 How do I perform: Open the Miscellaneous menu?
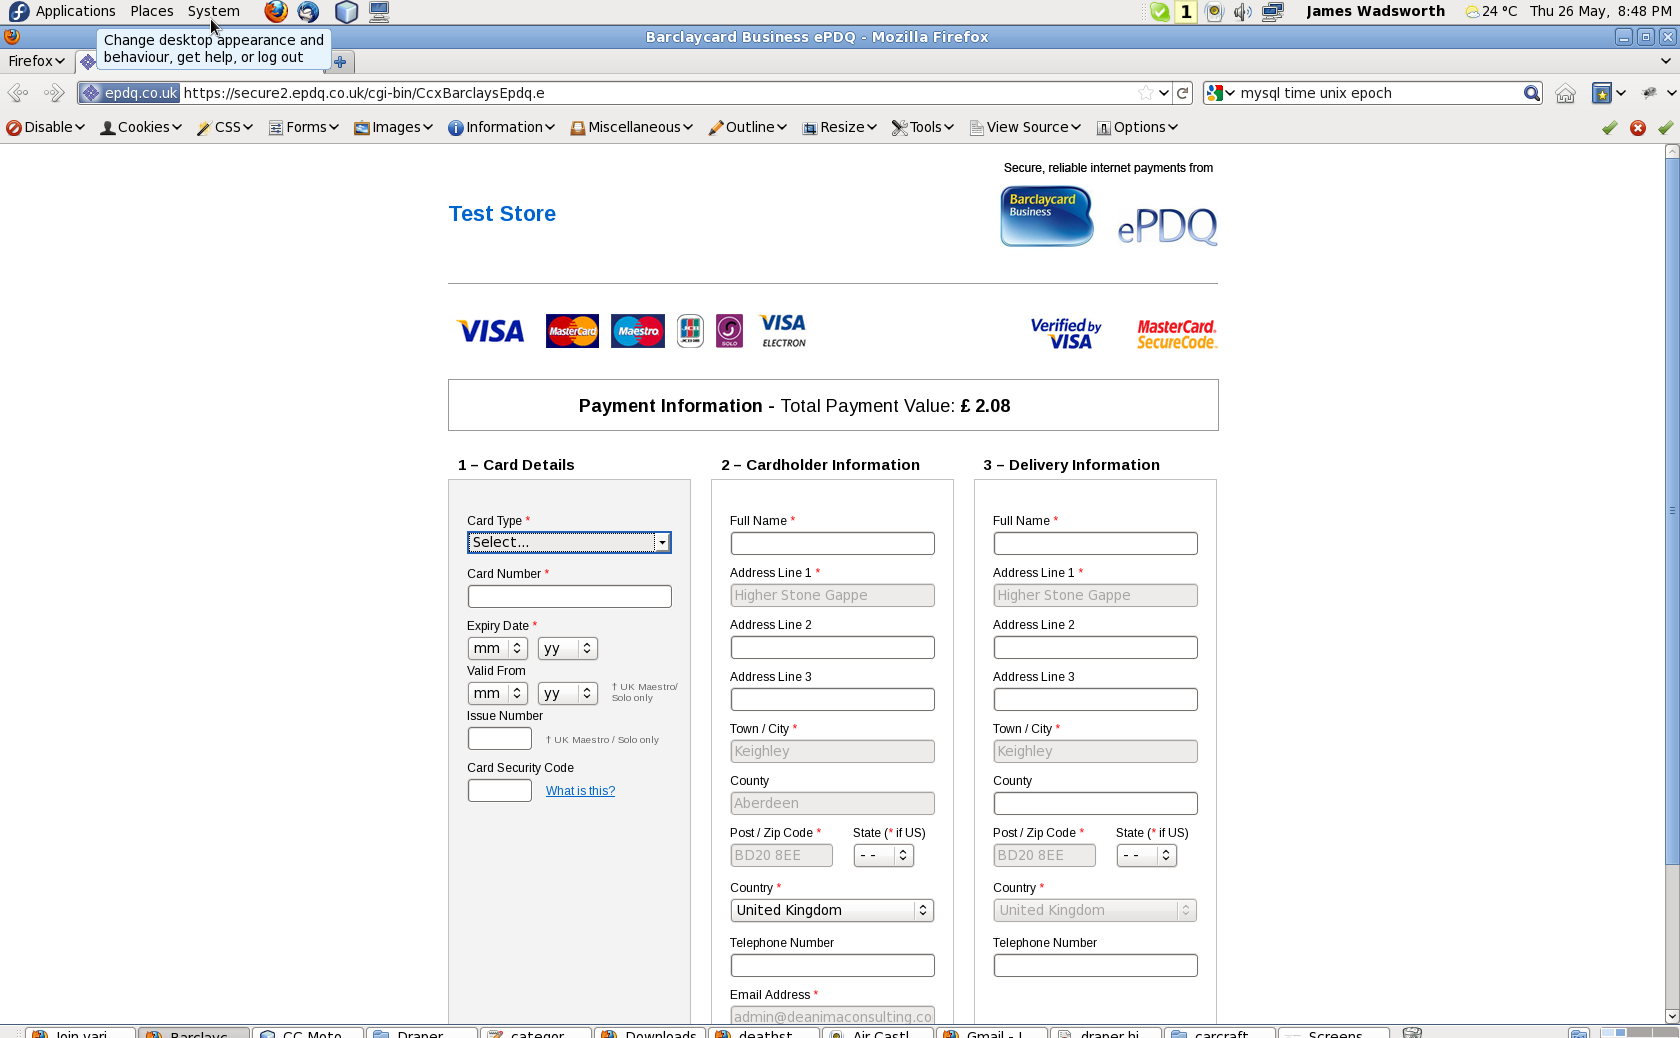coord(632,128)
